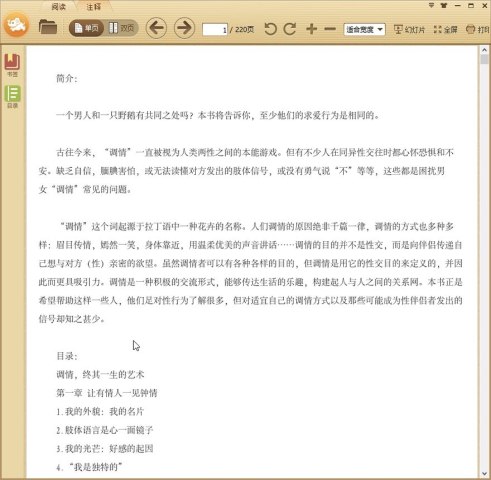491x480 pixels.
Task: Click the page number input field
Action: pos(215,30)
